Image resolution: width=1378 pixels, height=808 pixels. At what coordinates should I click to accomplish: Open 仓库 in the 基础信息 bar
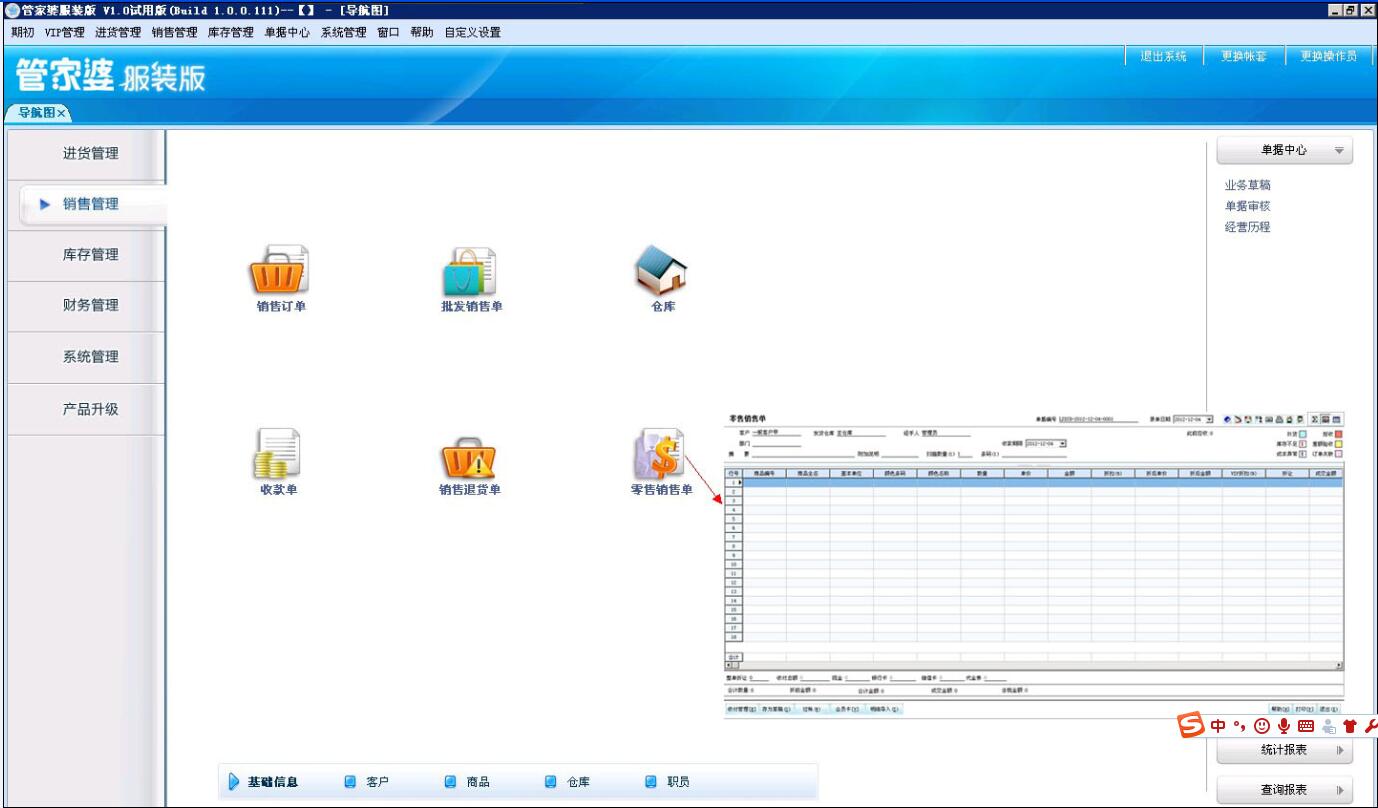(x=567, y=782)
